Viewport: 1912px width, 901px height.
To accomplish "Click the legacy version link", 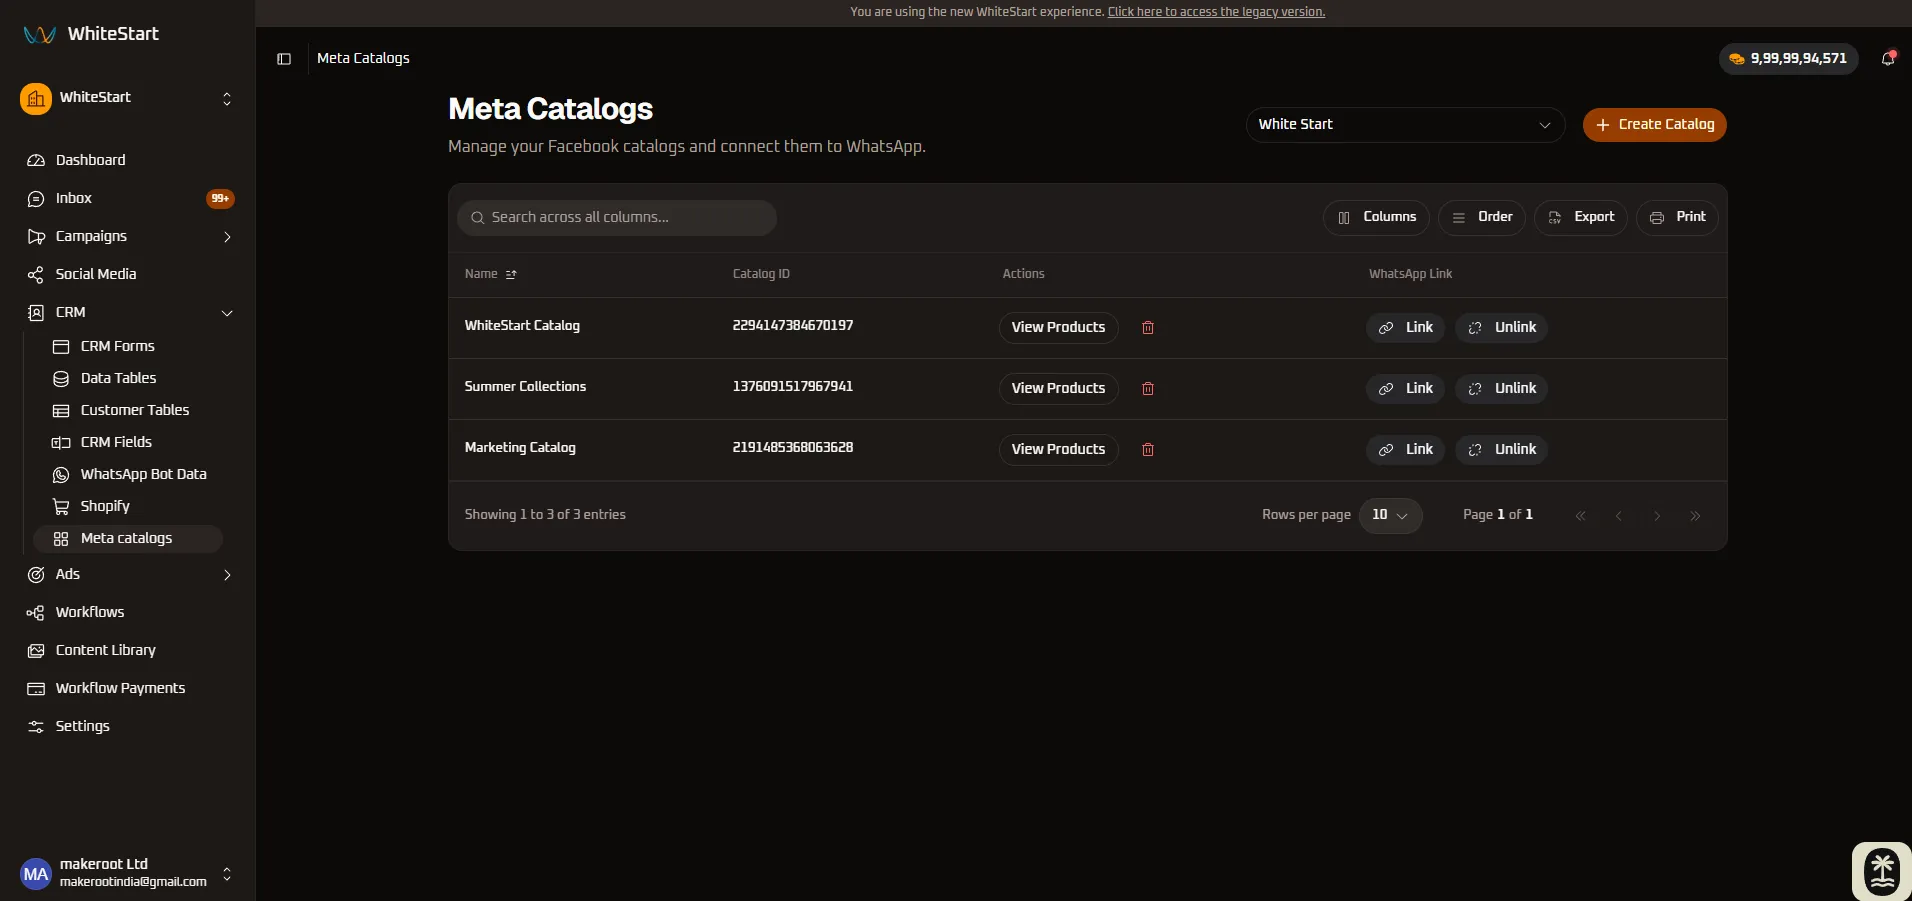I will (1216, 12).
